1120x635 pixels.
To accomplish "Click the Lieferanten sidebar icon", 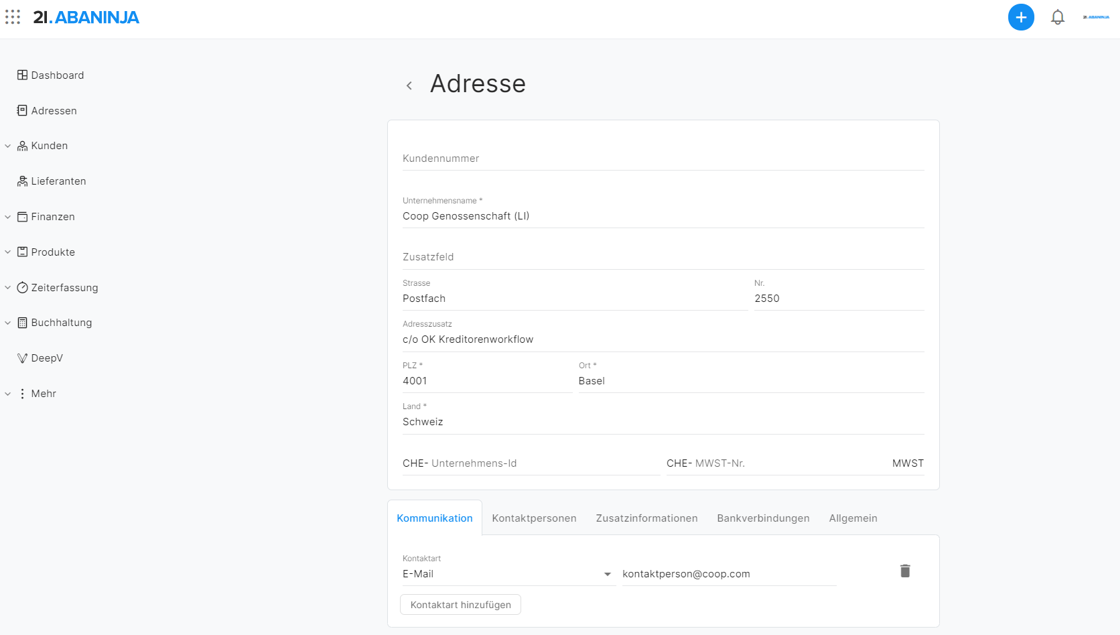I will pos(22,181).
